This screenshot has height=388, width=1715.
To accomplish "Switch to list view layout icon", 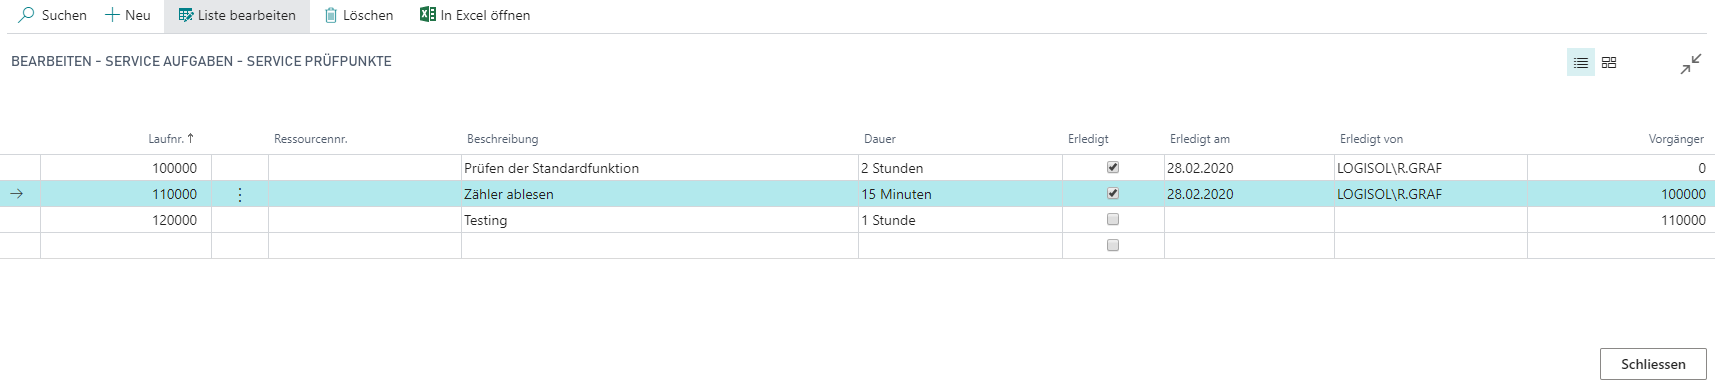I will [x=1581, y=62].
